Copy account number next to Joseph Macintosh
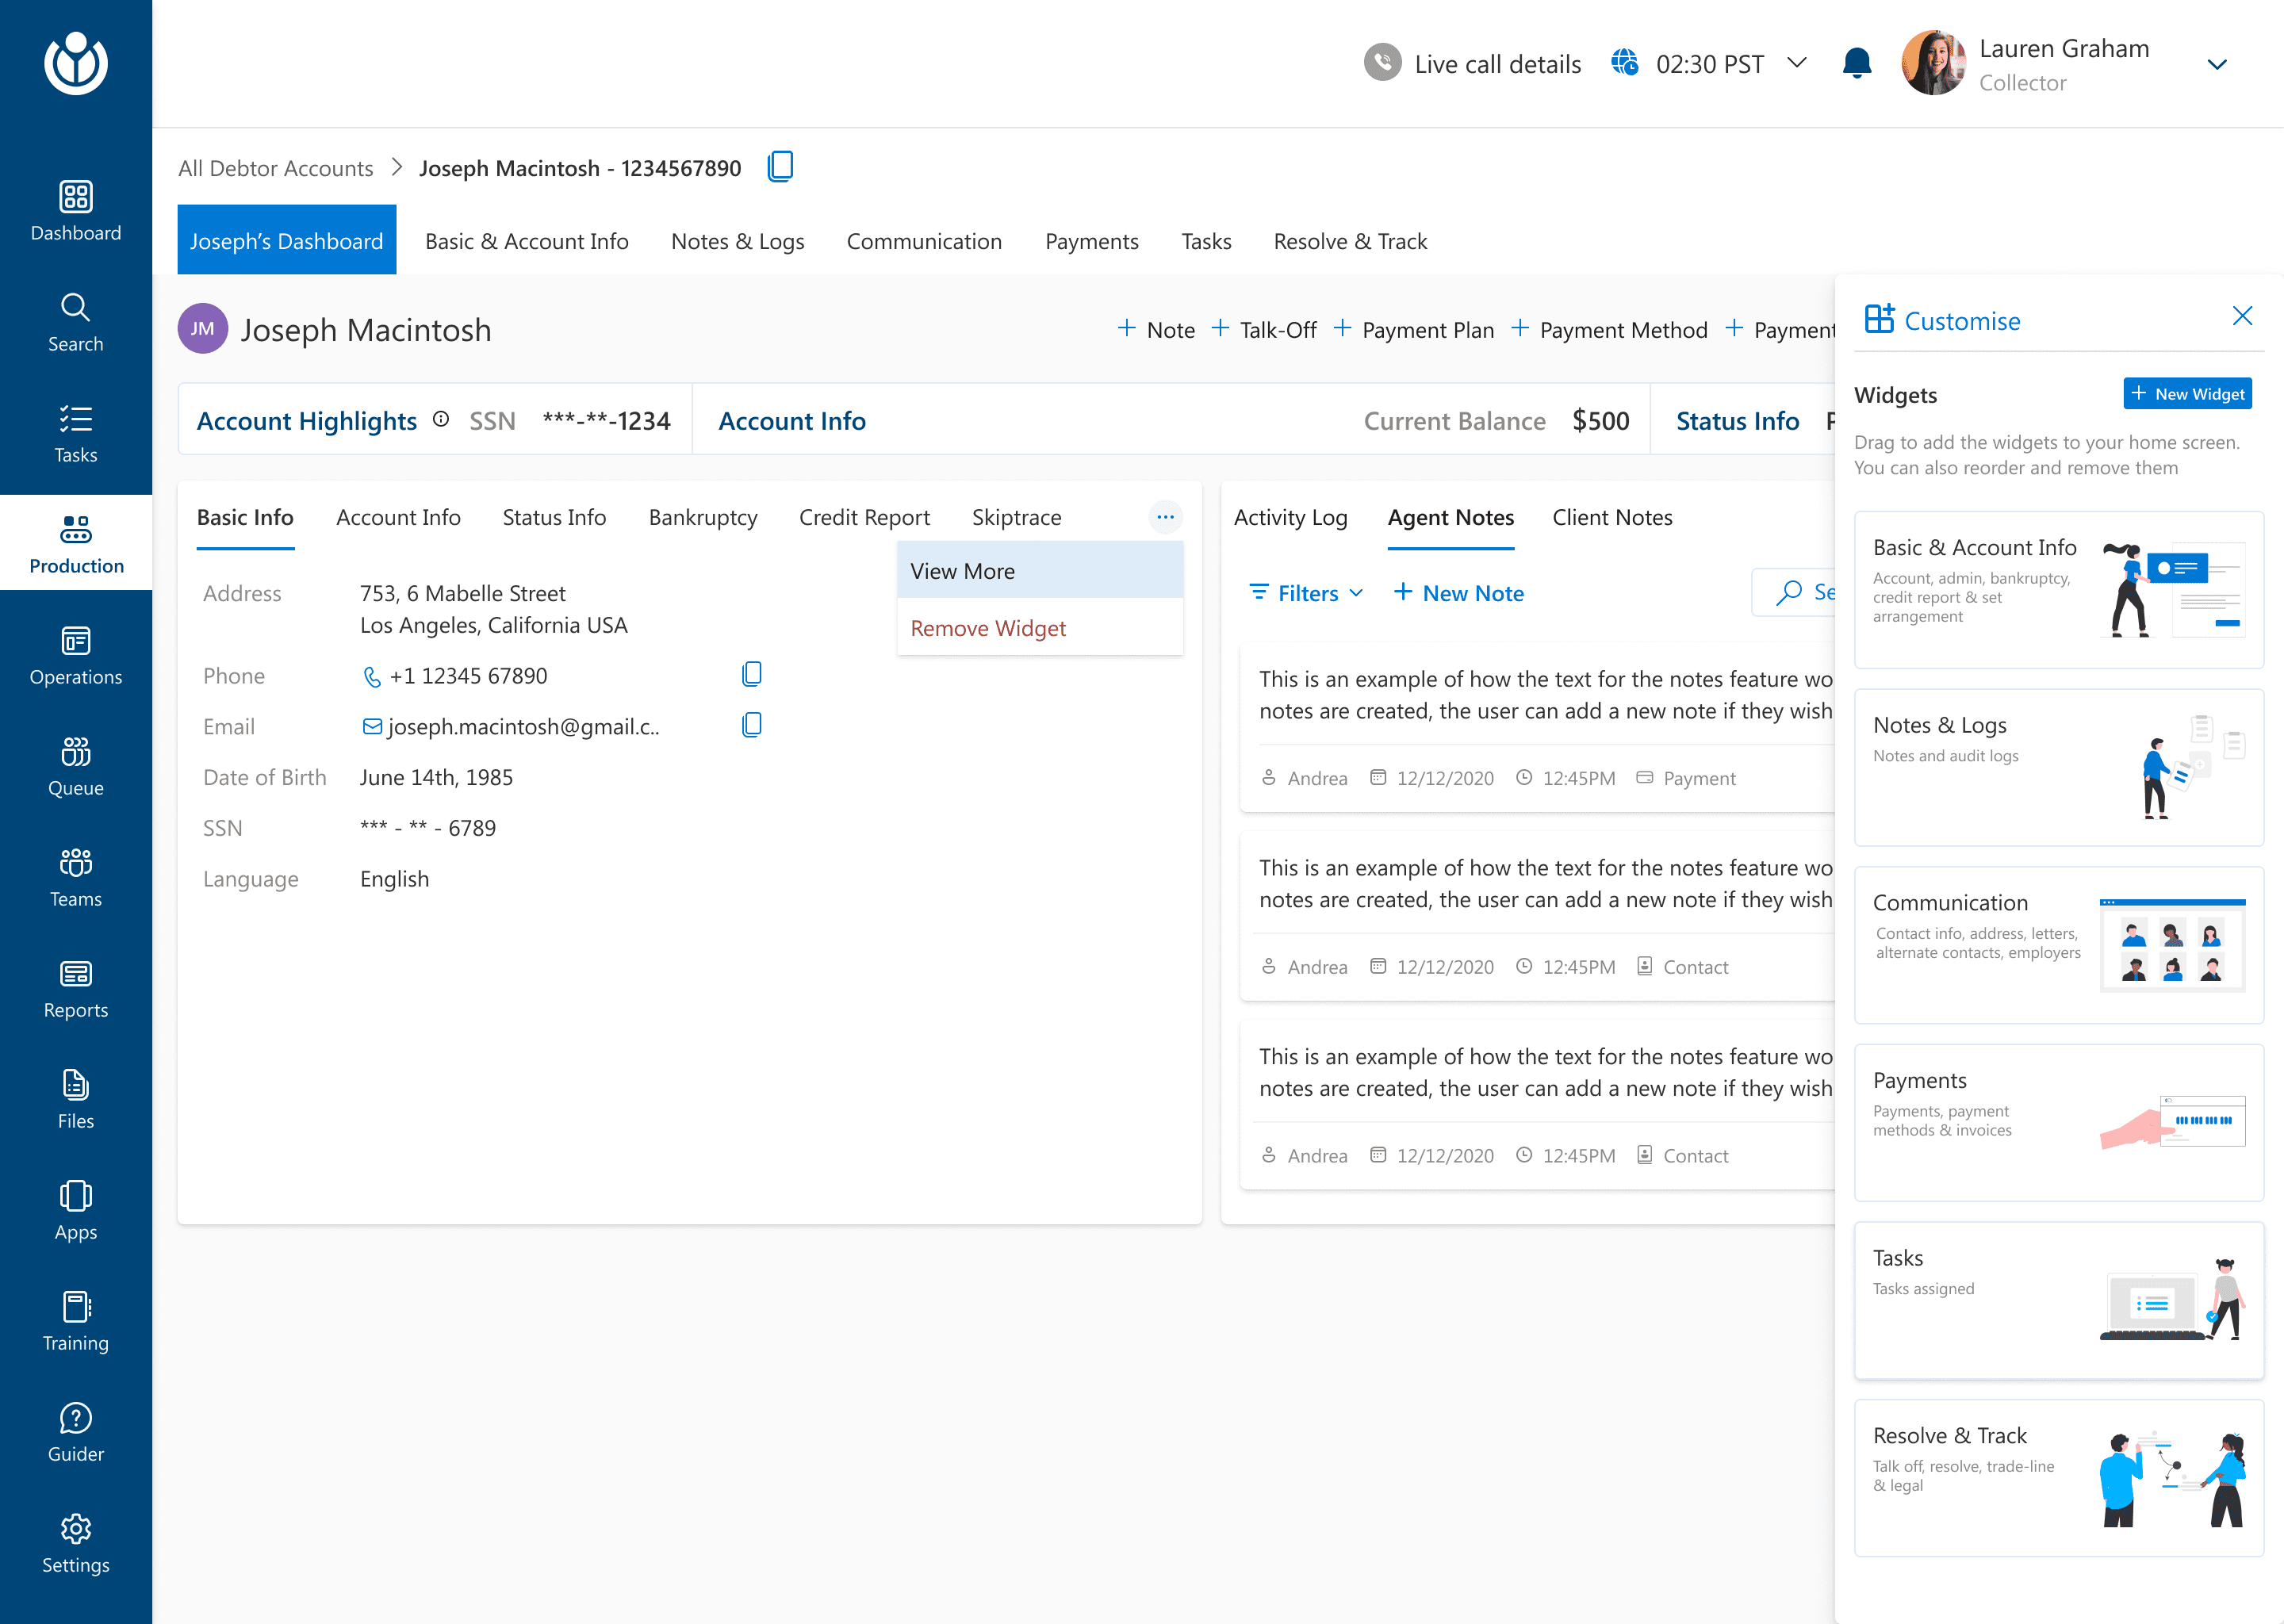 [781, 166]
